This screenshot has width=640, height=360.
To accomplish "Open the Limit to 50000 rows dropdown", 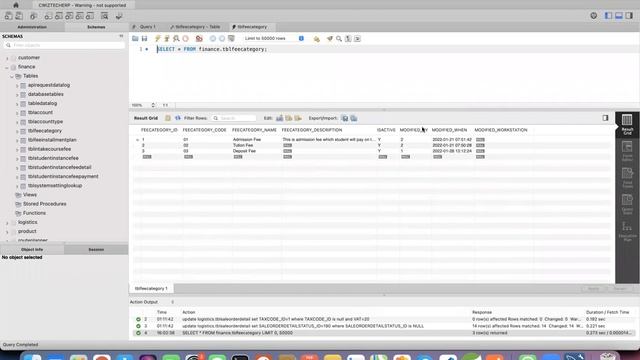I will [x=274, y=38].
